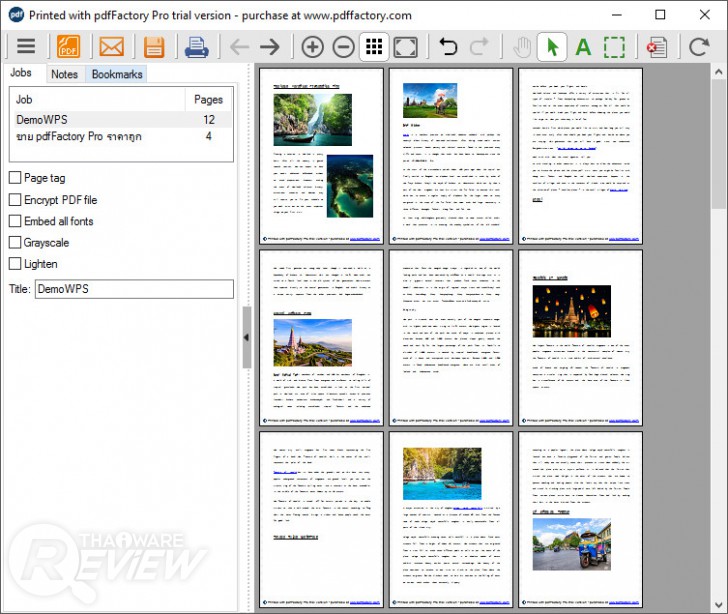Switch to the Notes tab
Image resolution: width=728 pixels, height=614 pixels.
coord(65,74)
